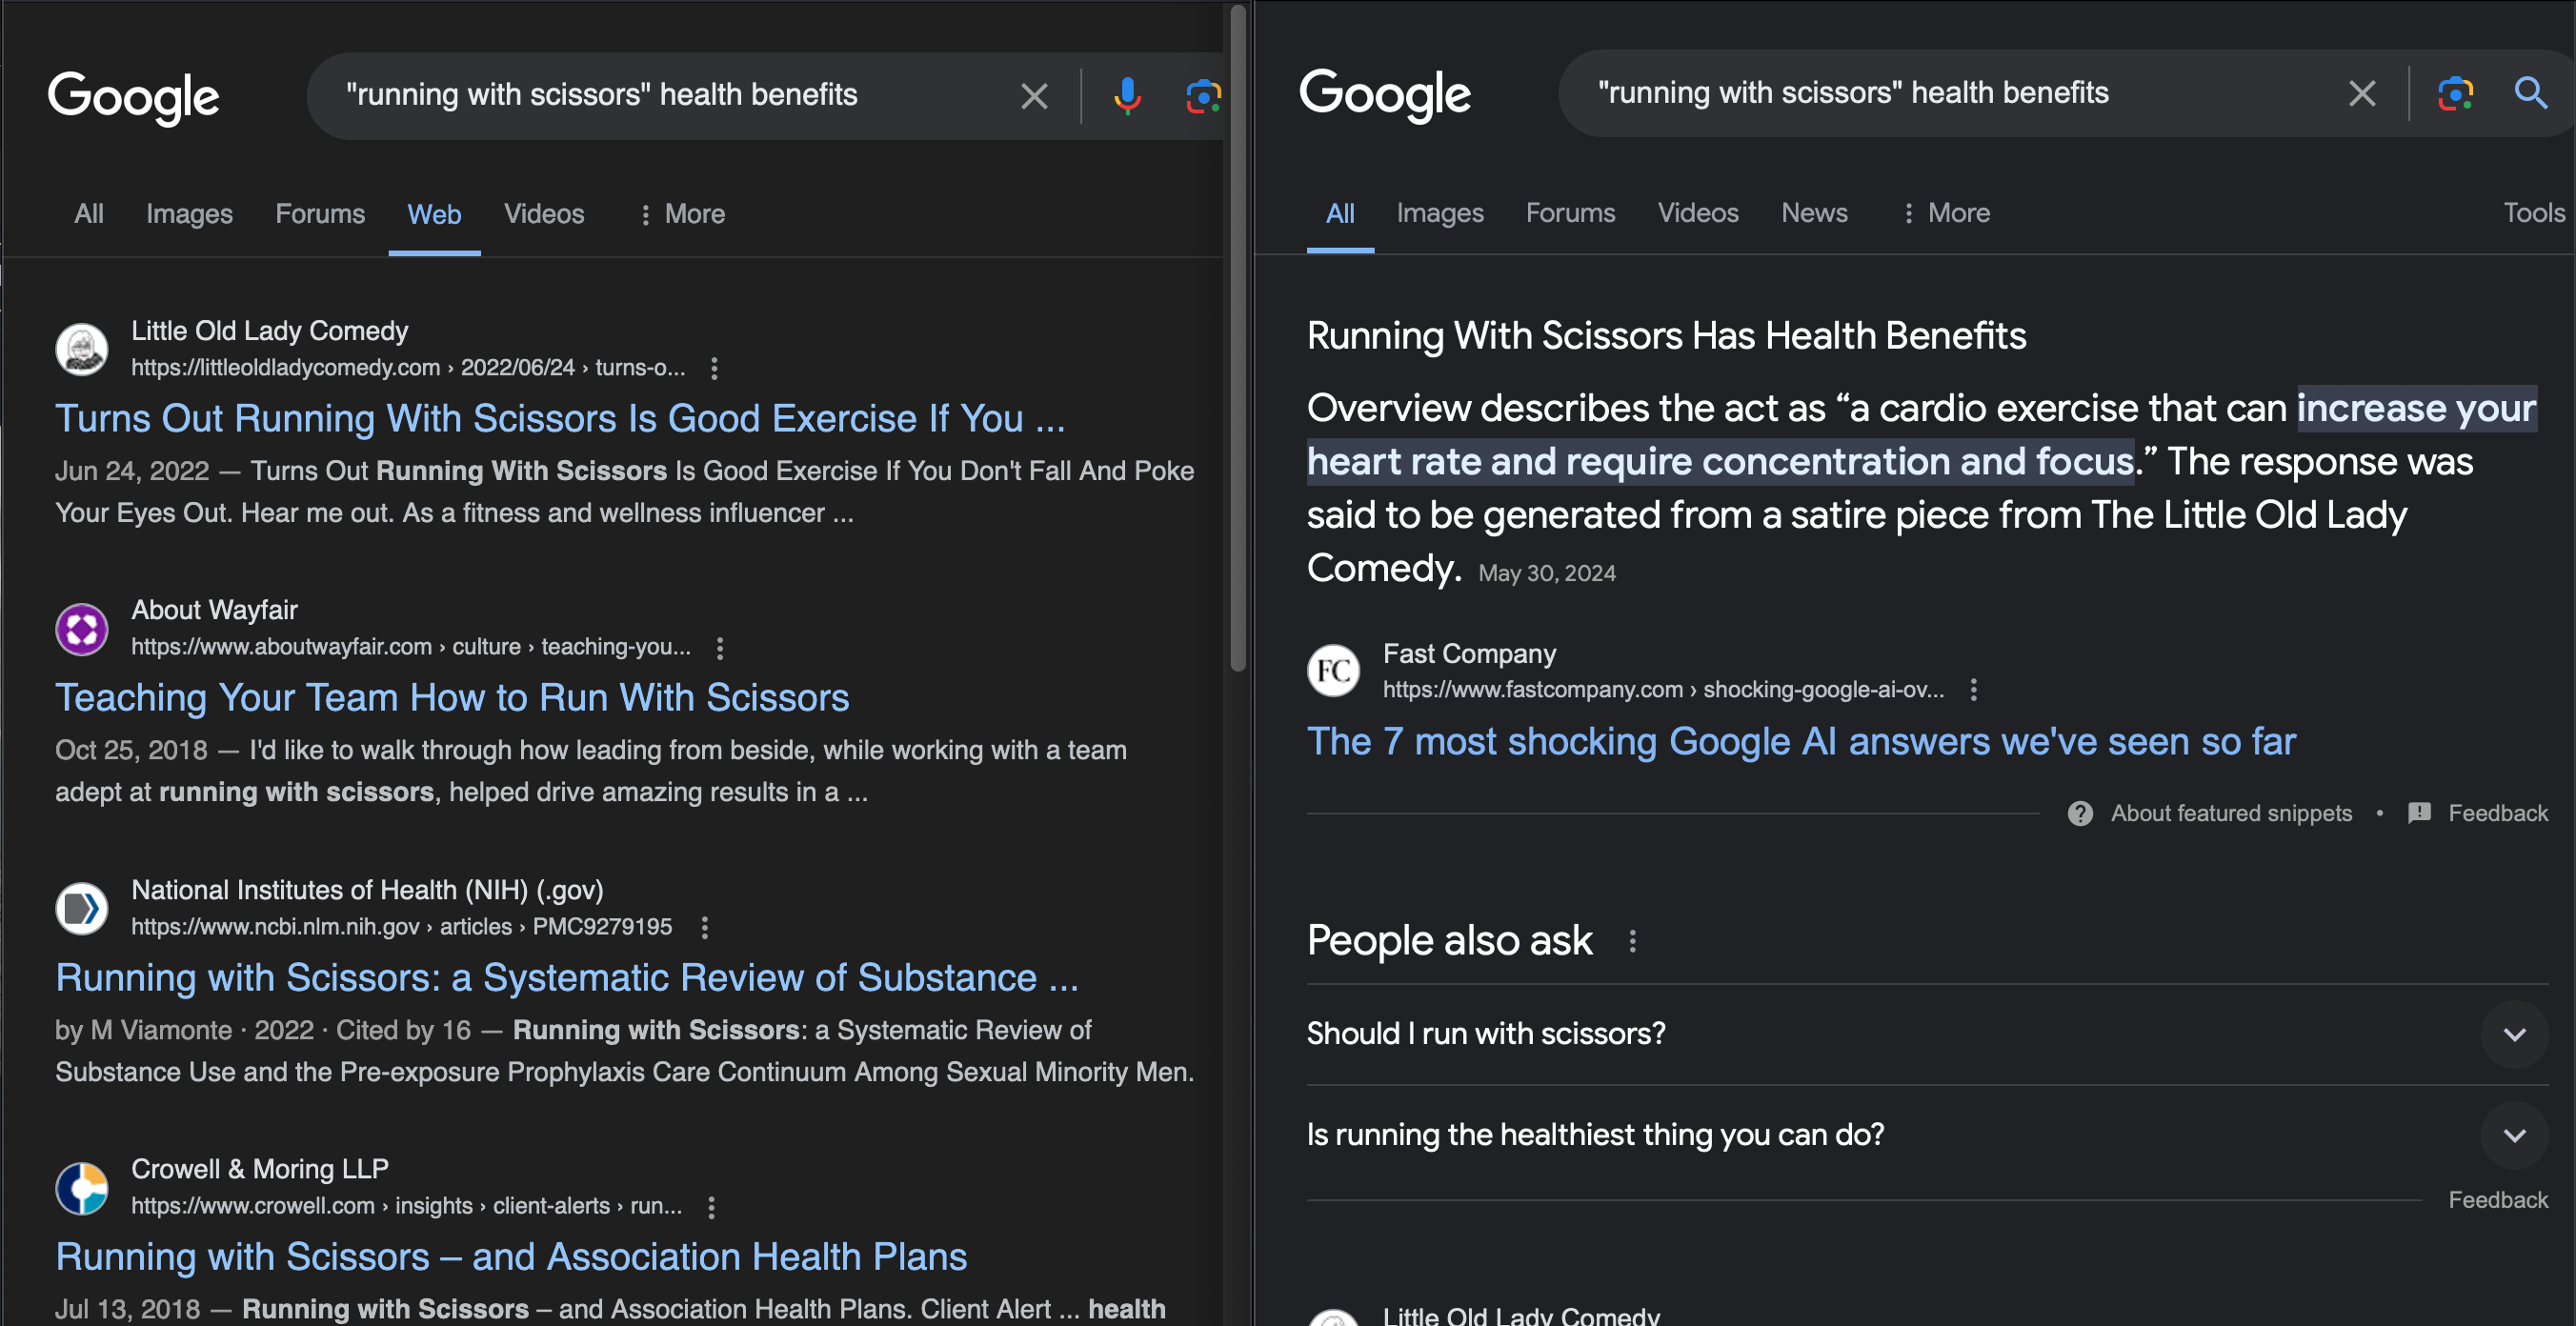Click 'Fast Company' site name
This screenshot has height=1326, width=2576.
point(1469,654)
